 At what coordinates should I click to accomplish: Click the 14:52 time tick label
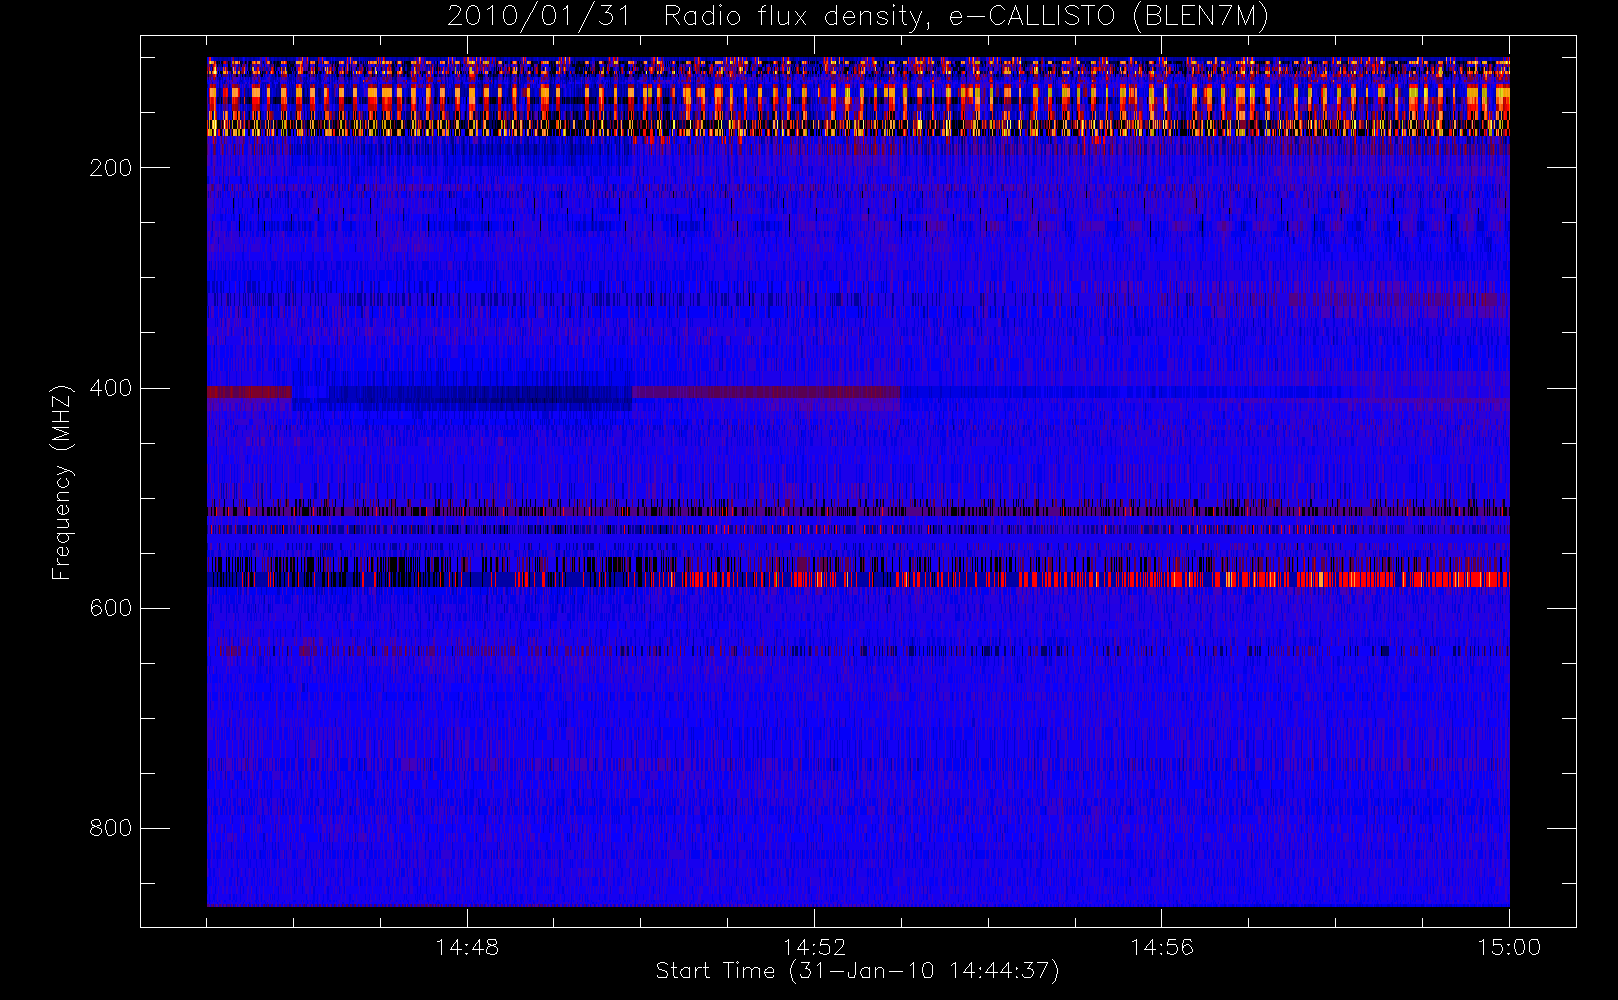point(814,947)
